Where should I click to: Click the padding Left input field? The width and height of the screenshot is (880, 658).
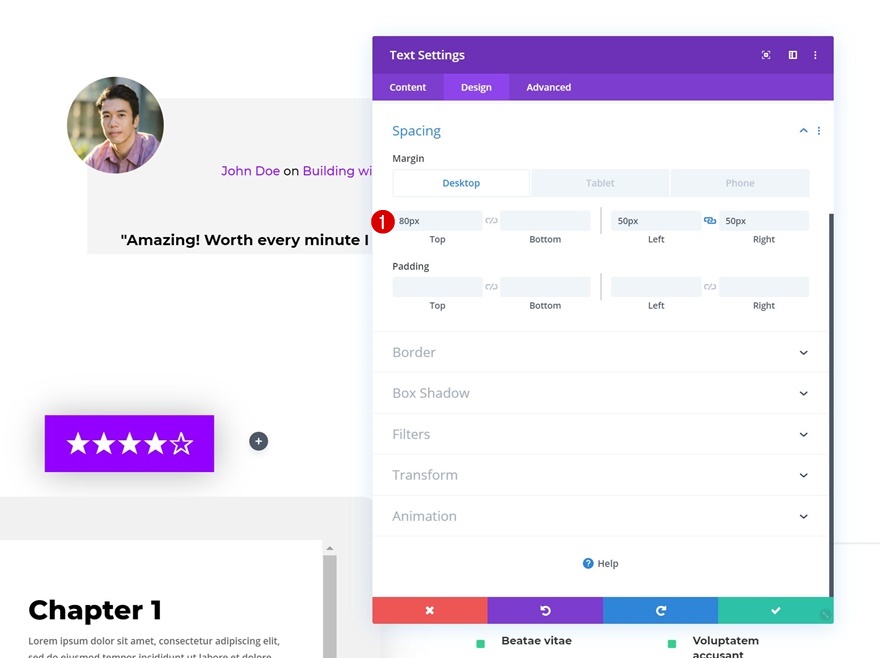coord(656,287)
